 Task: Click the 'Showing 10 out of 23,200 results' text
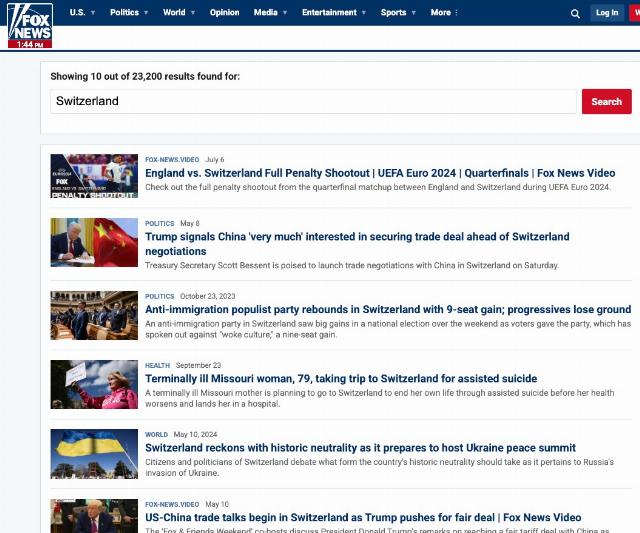tap(145, 76)
